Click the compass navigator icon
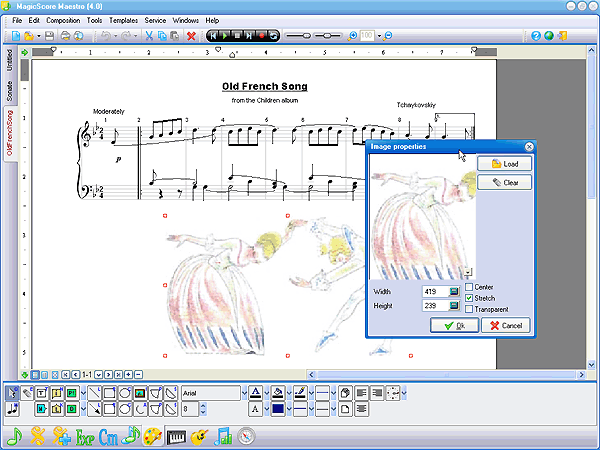This screenshot has width=600, height=450. tap(246, 436)
